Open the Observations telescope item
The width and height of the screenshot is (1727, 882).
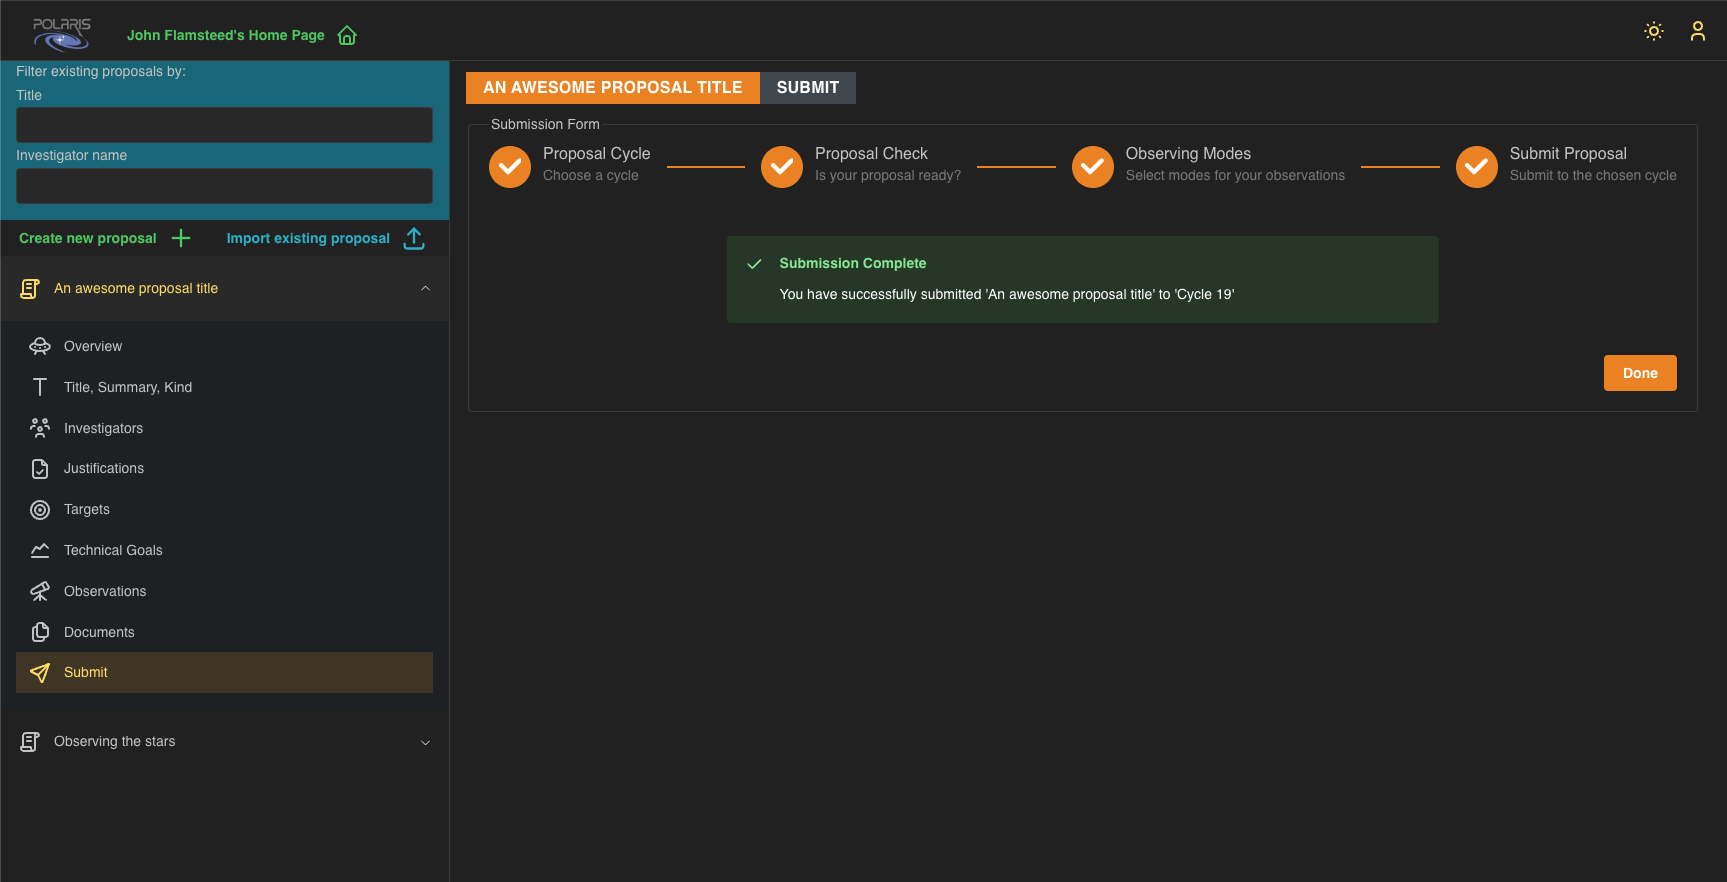click(105, 591)
